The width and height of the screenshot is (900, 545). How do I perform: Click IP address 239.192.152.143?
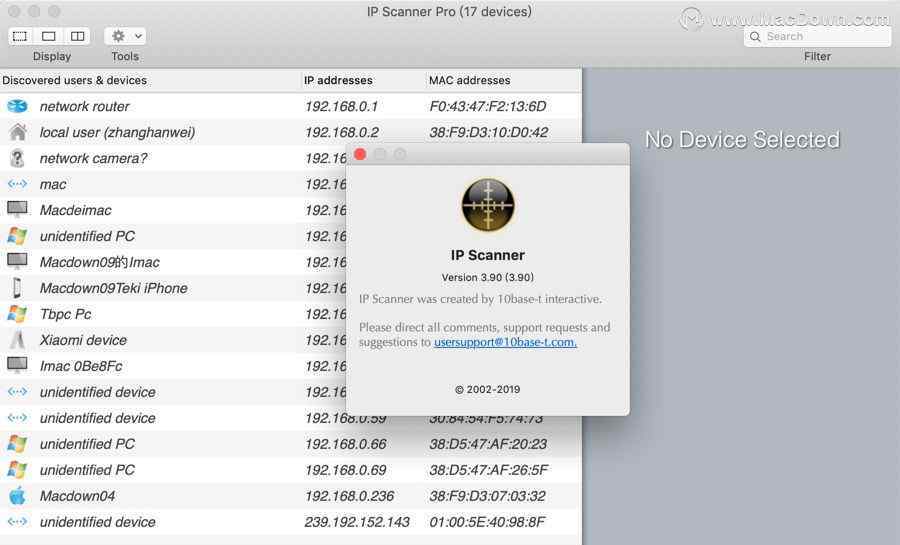coord(357,522)
